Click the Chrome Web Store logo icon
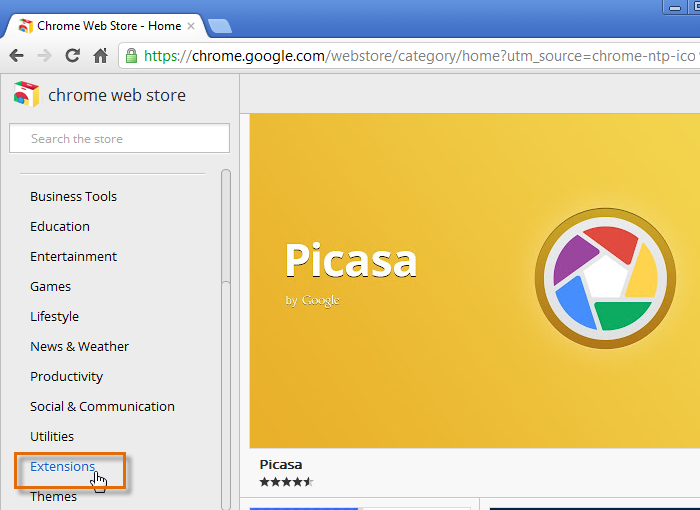The image size is (700, 510). click(x=26, y=94)
